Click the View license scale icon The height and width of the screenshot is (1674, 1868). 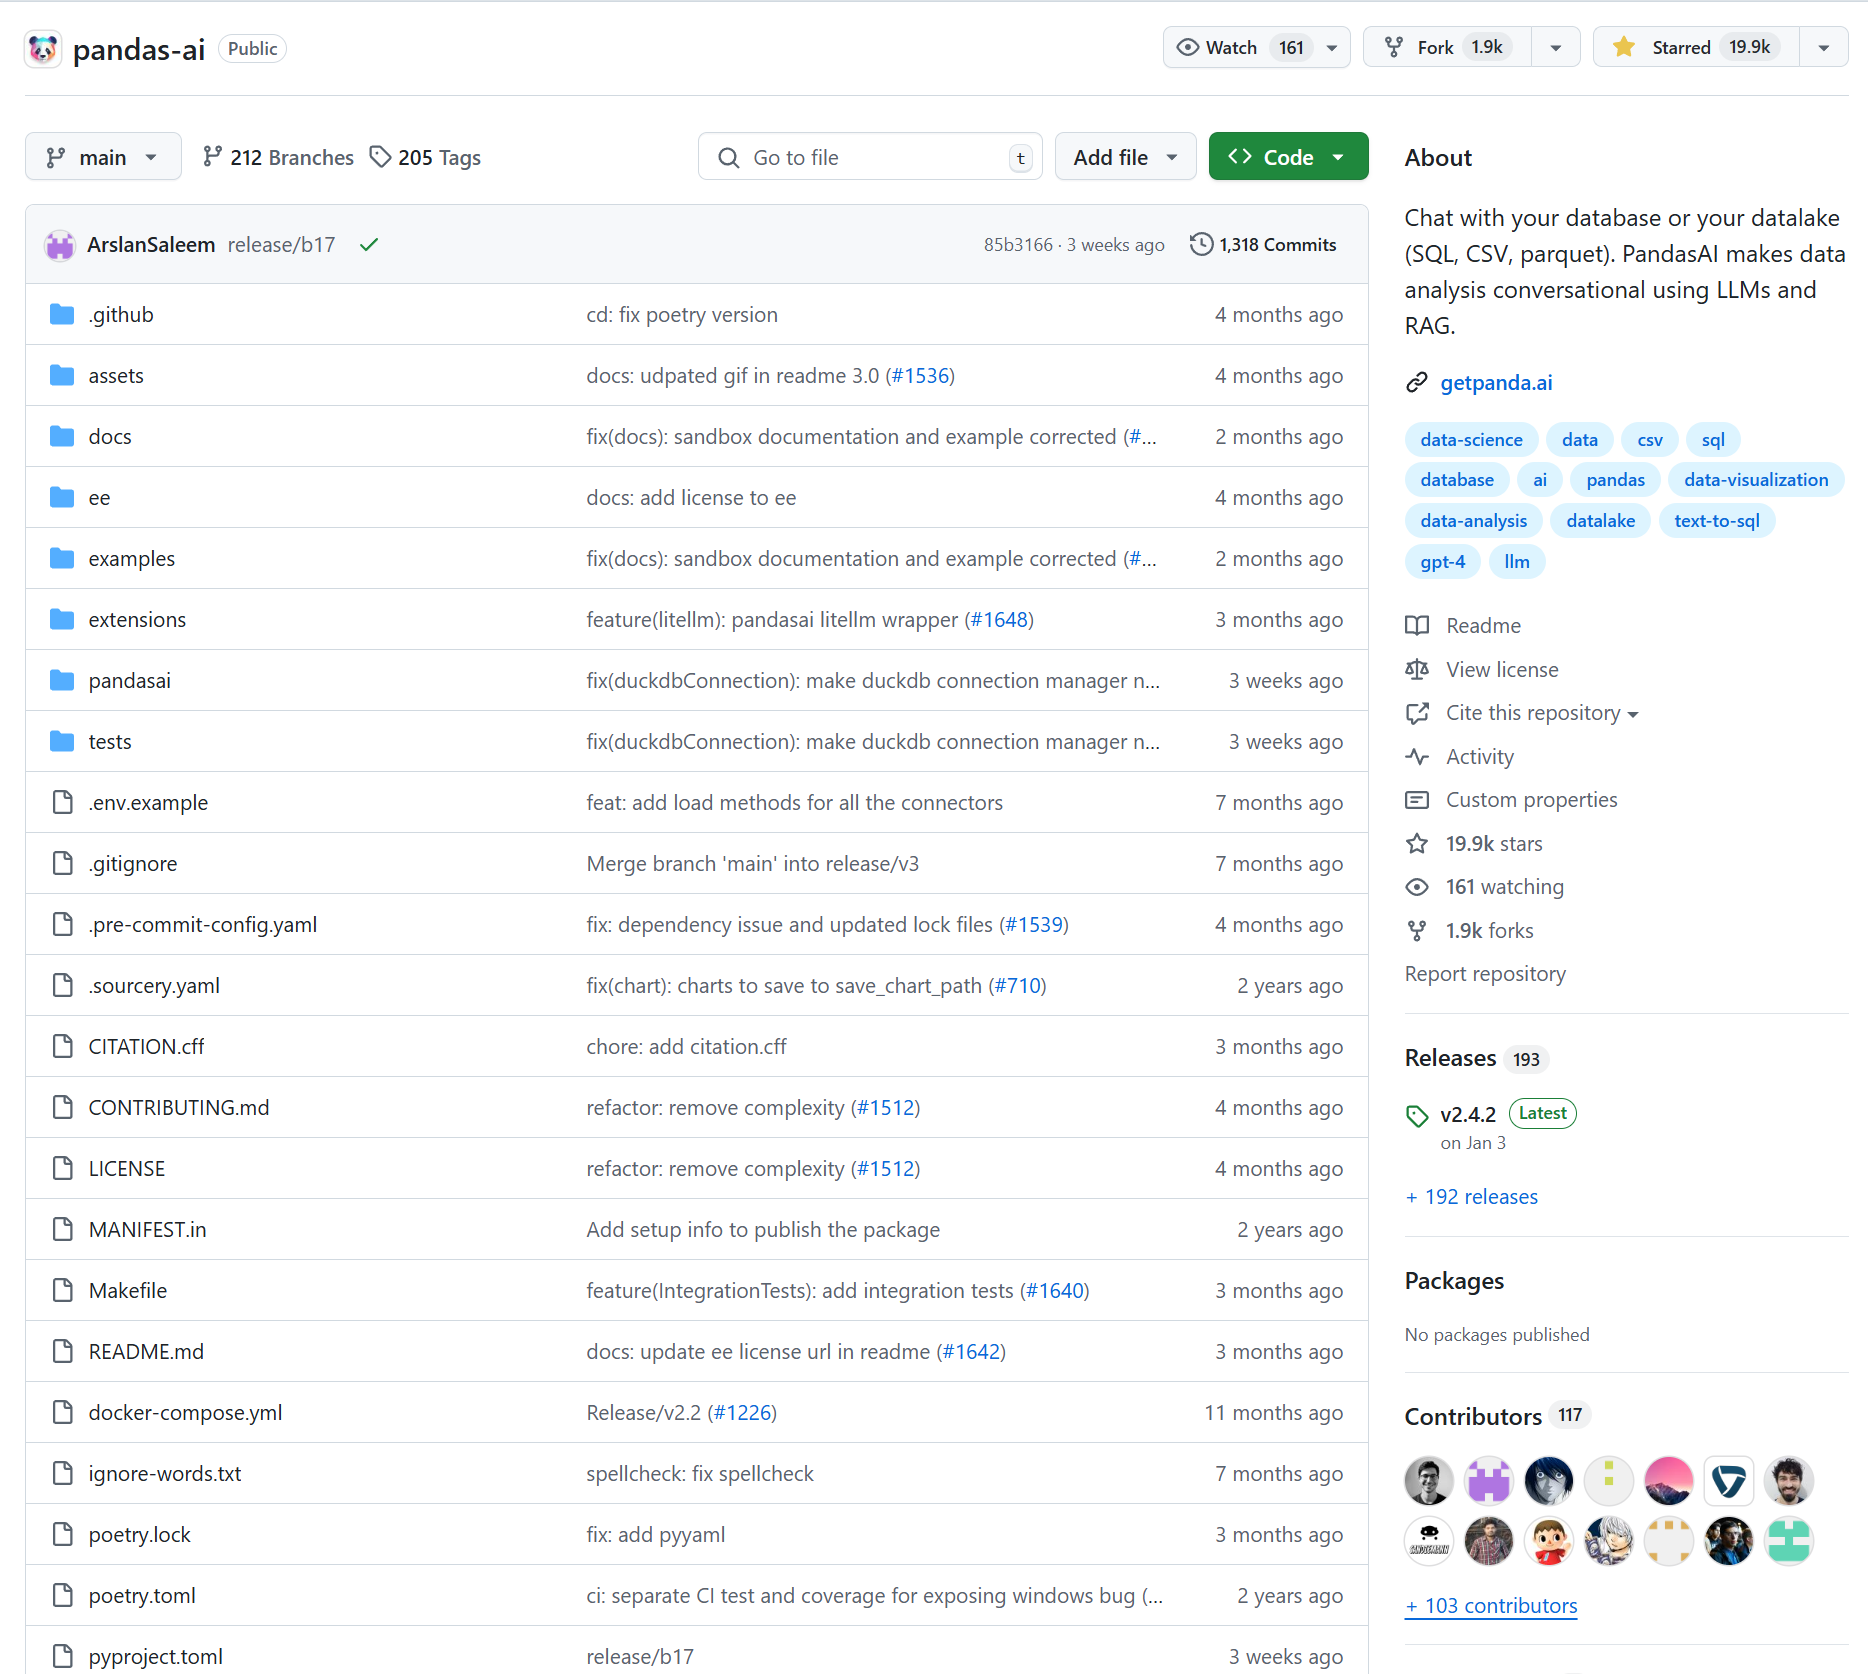[x=1417, y=670]
